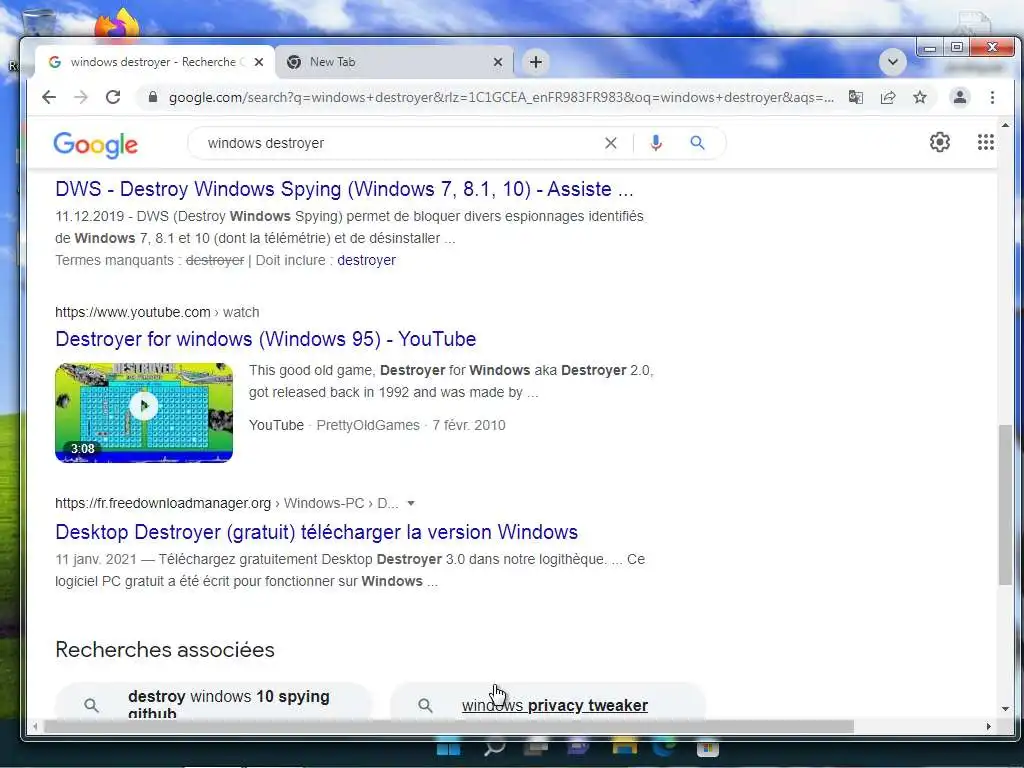Expand the tab search dropdown
Viewport: 1024px width, 768px height.
pyautogui.click(x=892, y=62)
